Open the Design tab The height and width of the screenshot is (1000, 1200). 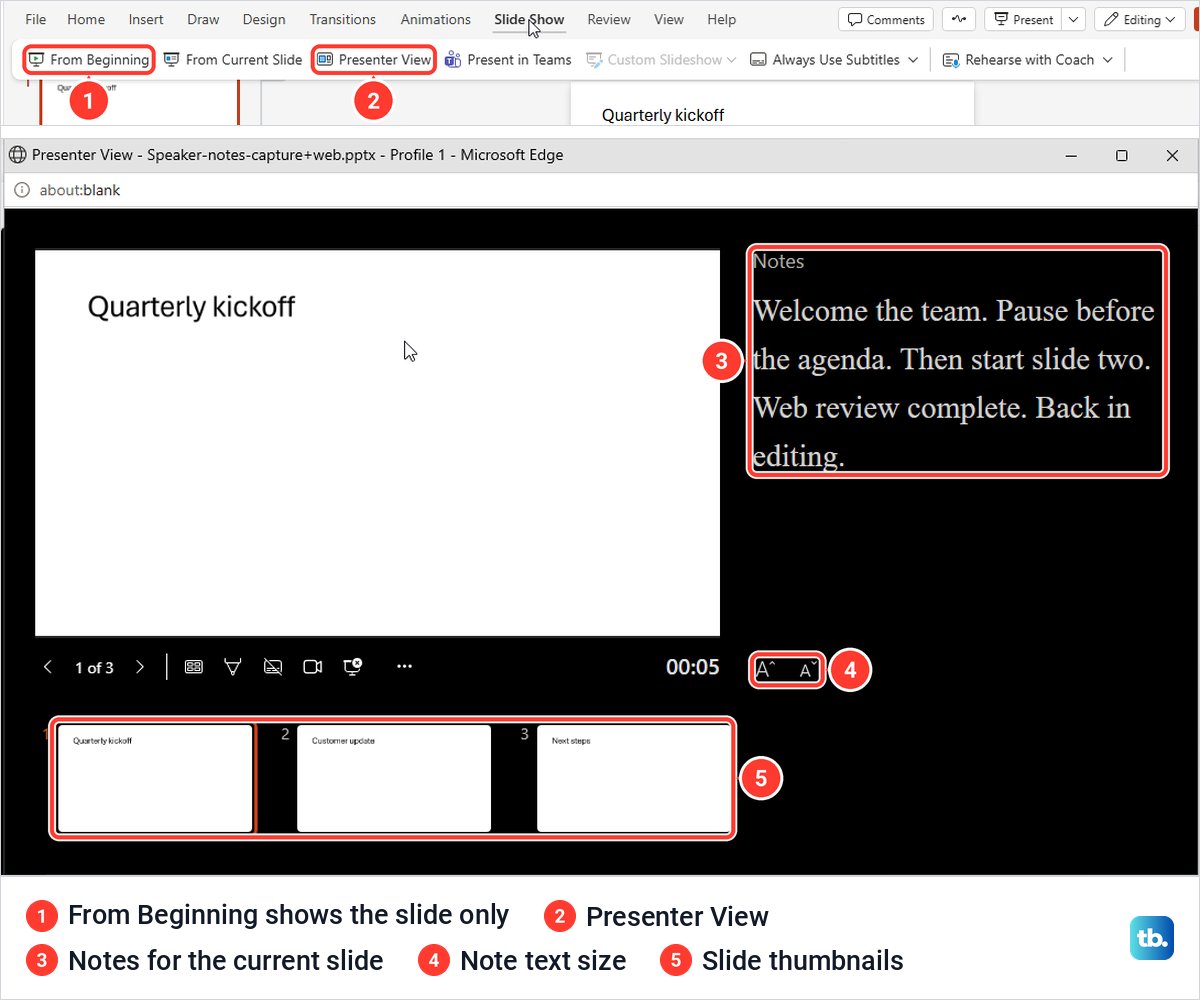click(264, 19)
